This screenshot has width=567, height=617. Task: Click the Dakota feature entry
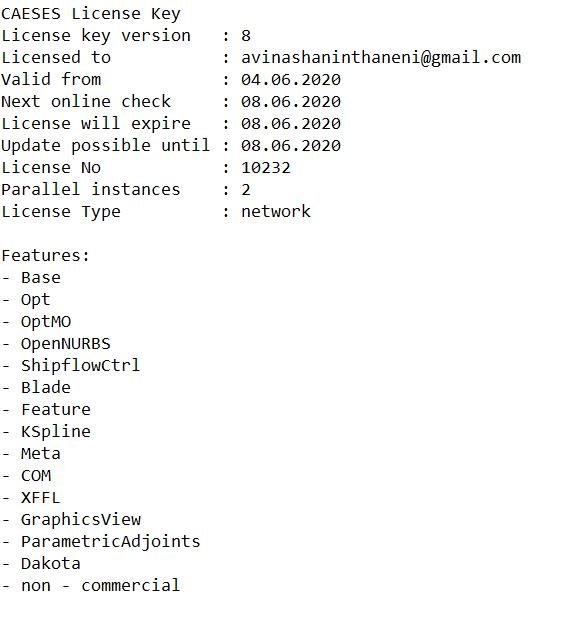[x=51, y=564]
